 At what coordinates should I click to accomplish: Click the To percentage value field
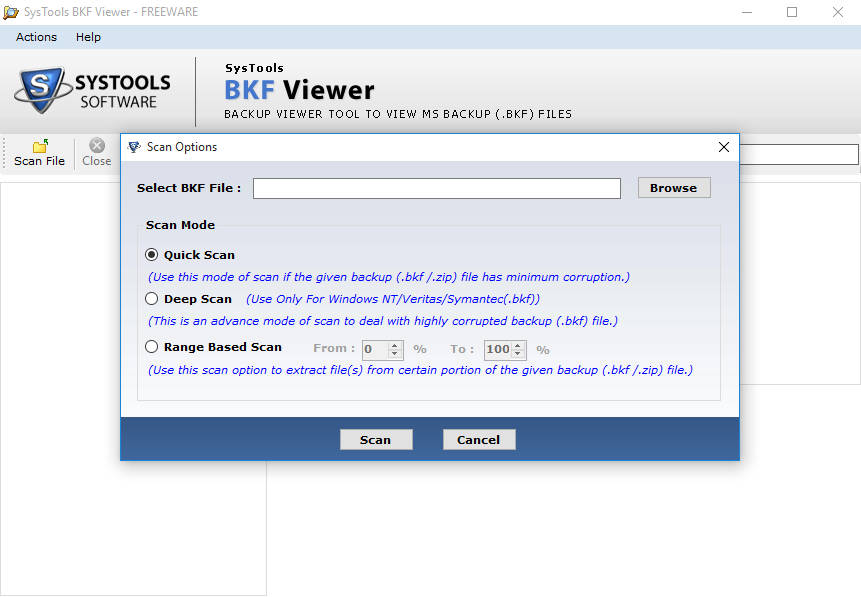point(497,350)
